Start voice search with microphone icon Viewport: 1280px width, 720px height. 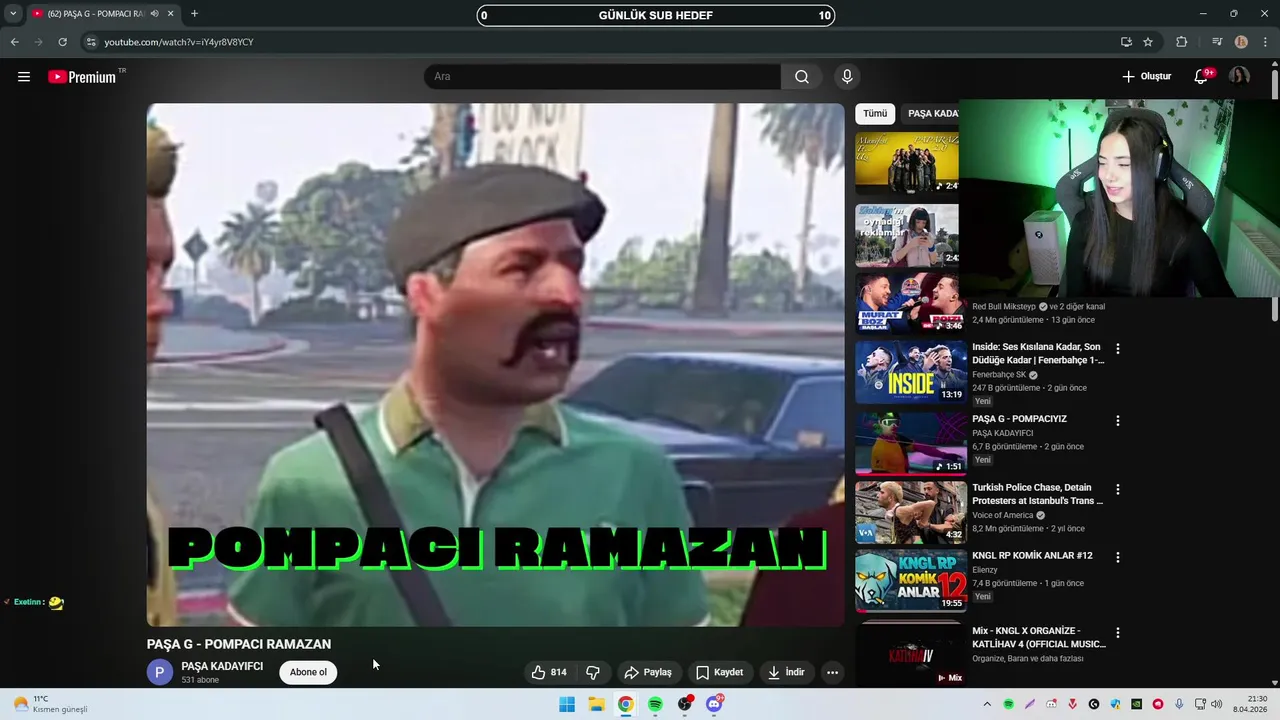(x=847, y=77)
